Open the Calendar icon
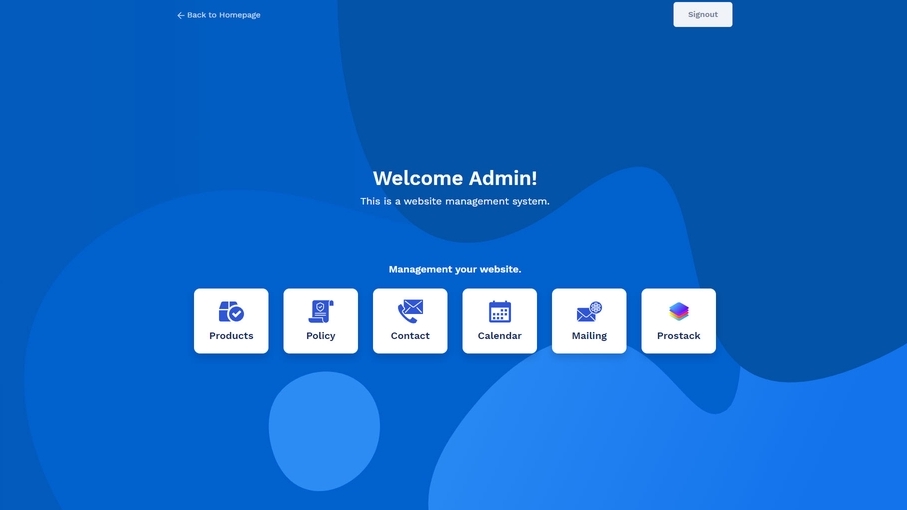907x510 pixels. [500, 312]
